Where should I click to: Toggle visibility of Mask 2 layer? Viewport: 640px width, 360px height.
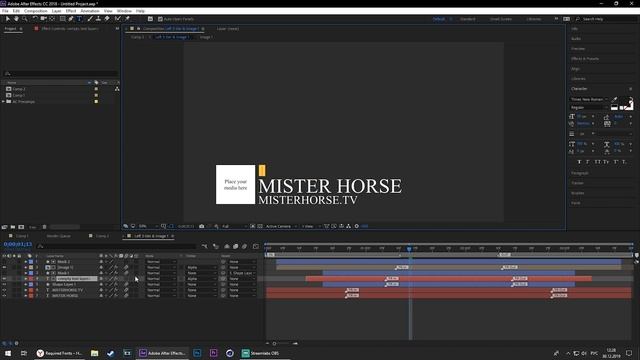pyautogui.click(x=4, y=262)
